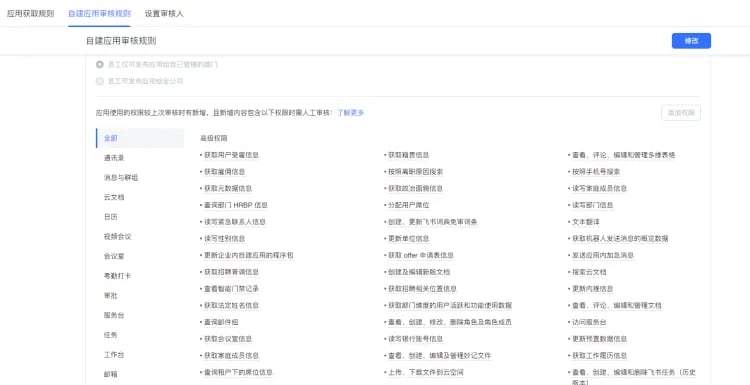This screenshot has width=750, height=385.
Task: Click permission 查看智能门禁记录
Action: pyautogui.click(x=232, y=289)
